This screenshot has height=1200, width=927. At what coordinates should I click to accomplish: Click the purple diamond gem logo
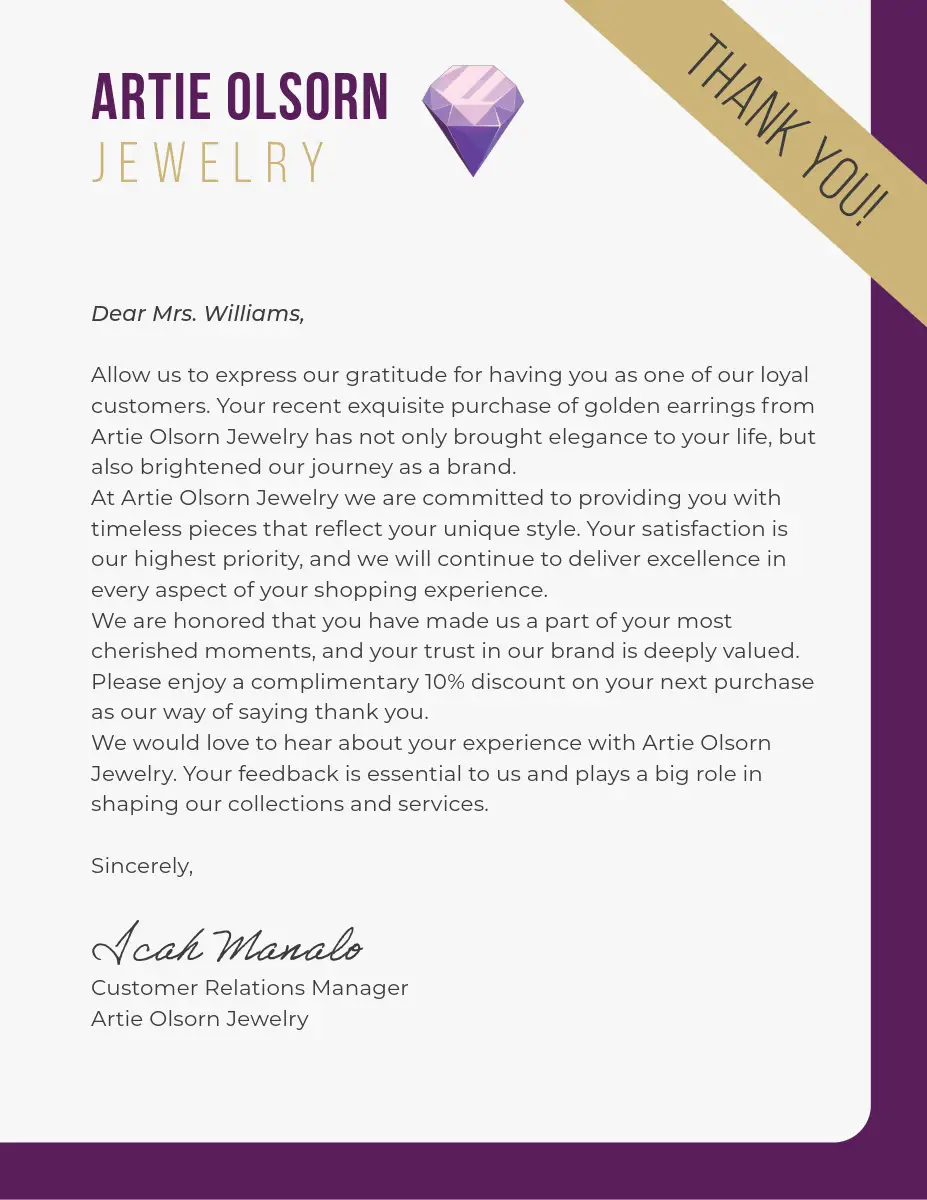pos(472,119)
